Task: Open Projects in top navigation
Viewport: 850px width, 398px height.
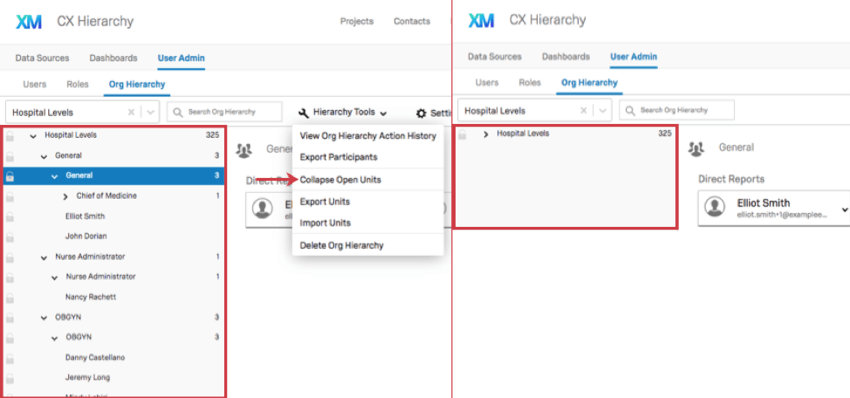Action: click(x=357, y=21)
